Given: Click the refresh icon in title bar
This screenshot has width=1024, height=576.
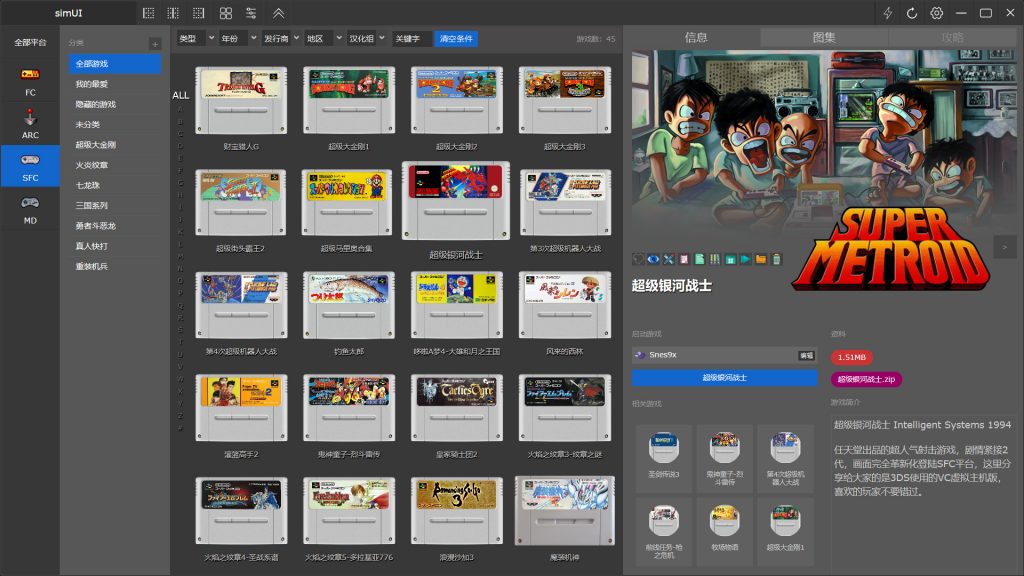Looking at the screenshot, I should point(912,13).
